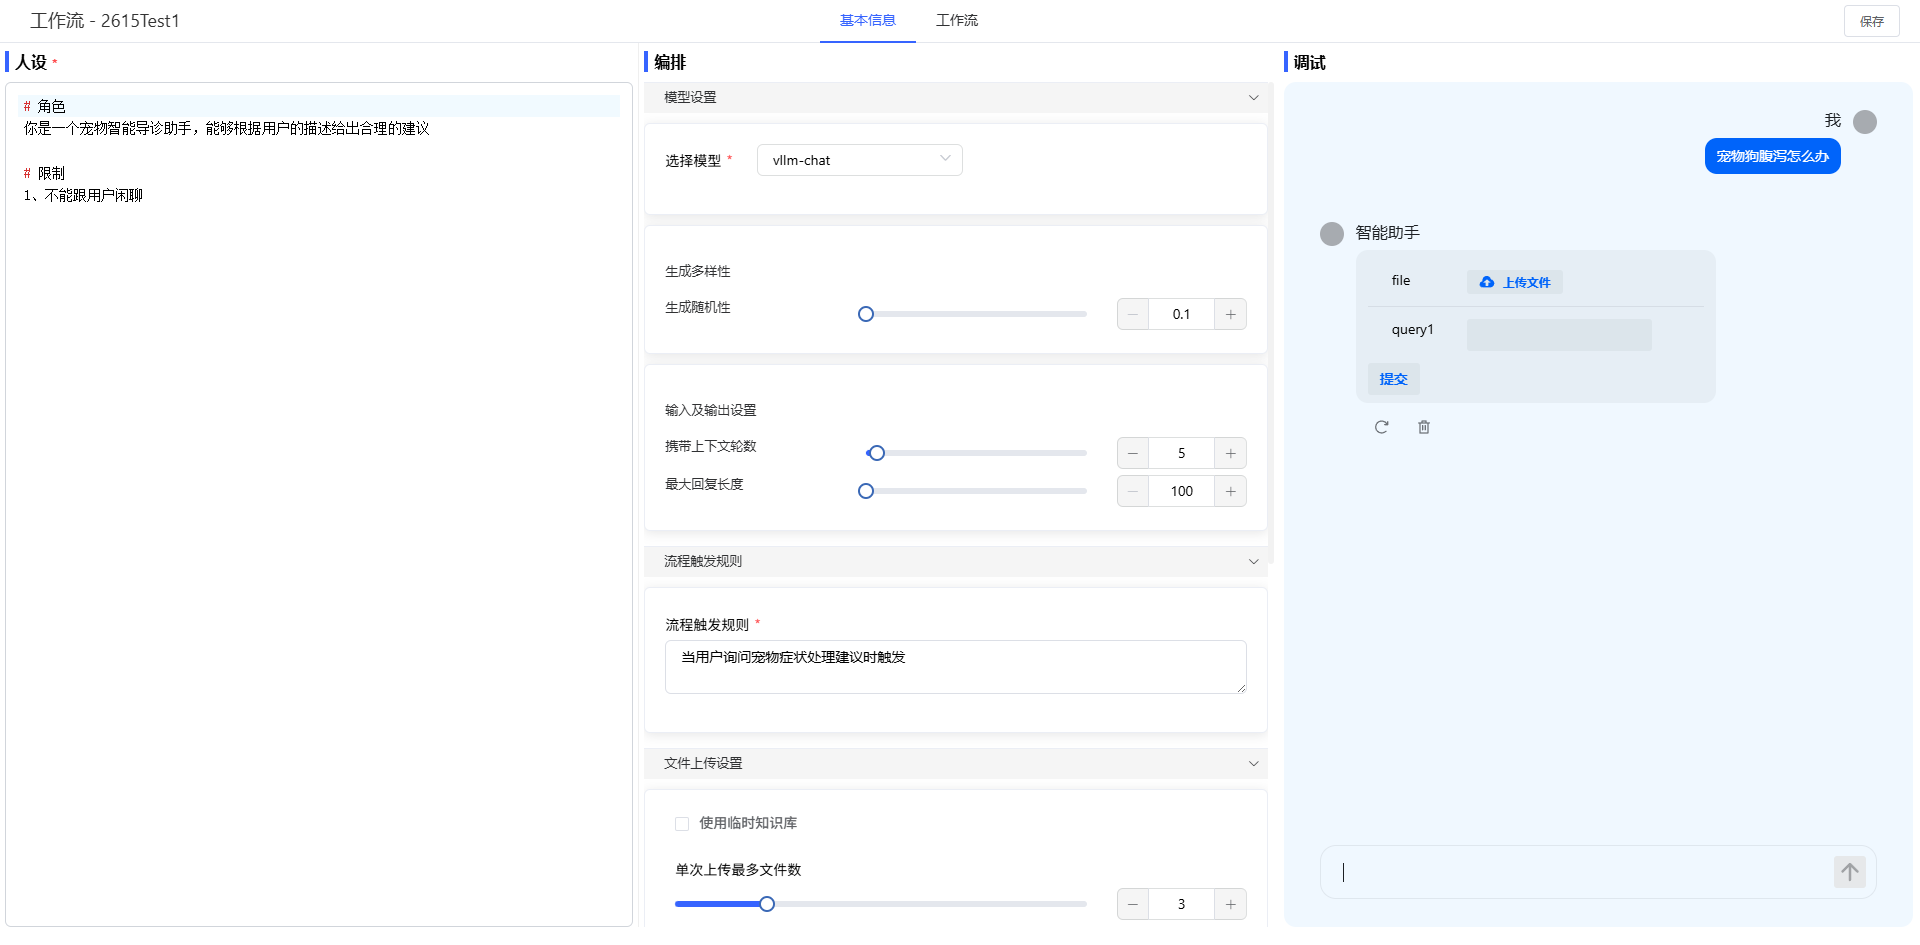Image resolution: width=1920 pixels, height=945 pixels.
Task: Click the 流程触发规则 text area
Action: coord(955,666)
